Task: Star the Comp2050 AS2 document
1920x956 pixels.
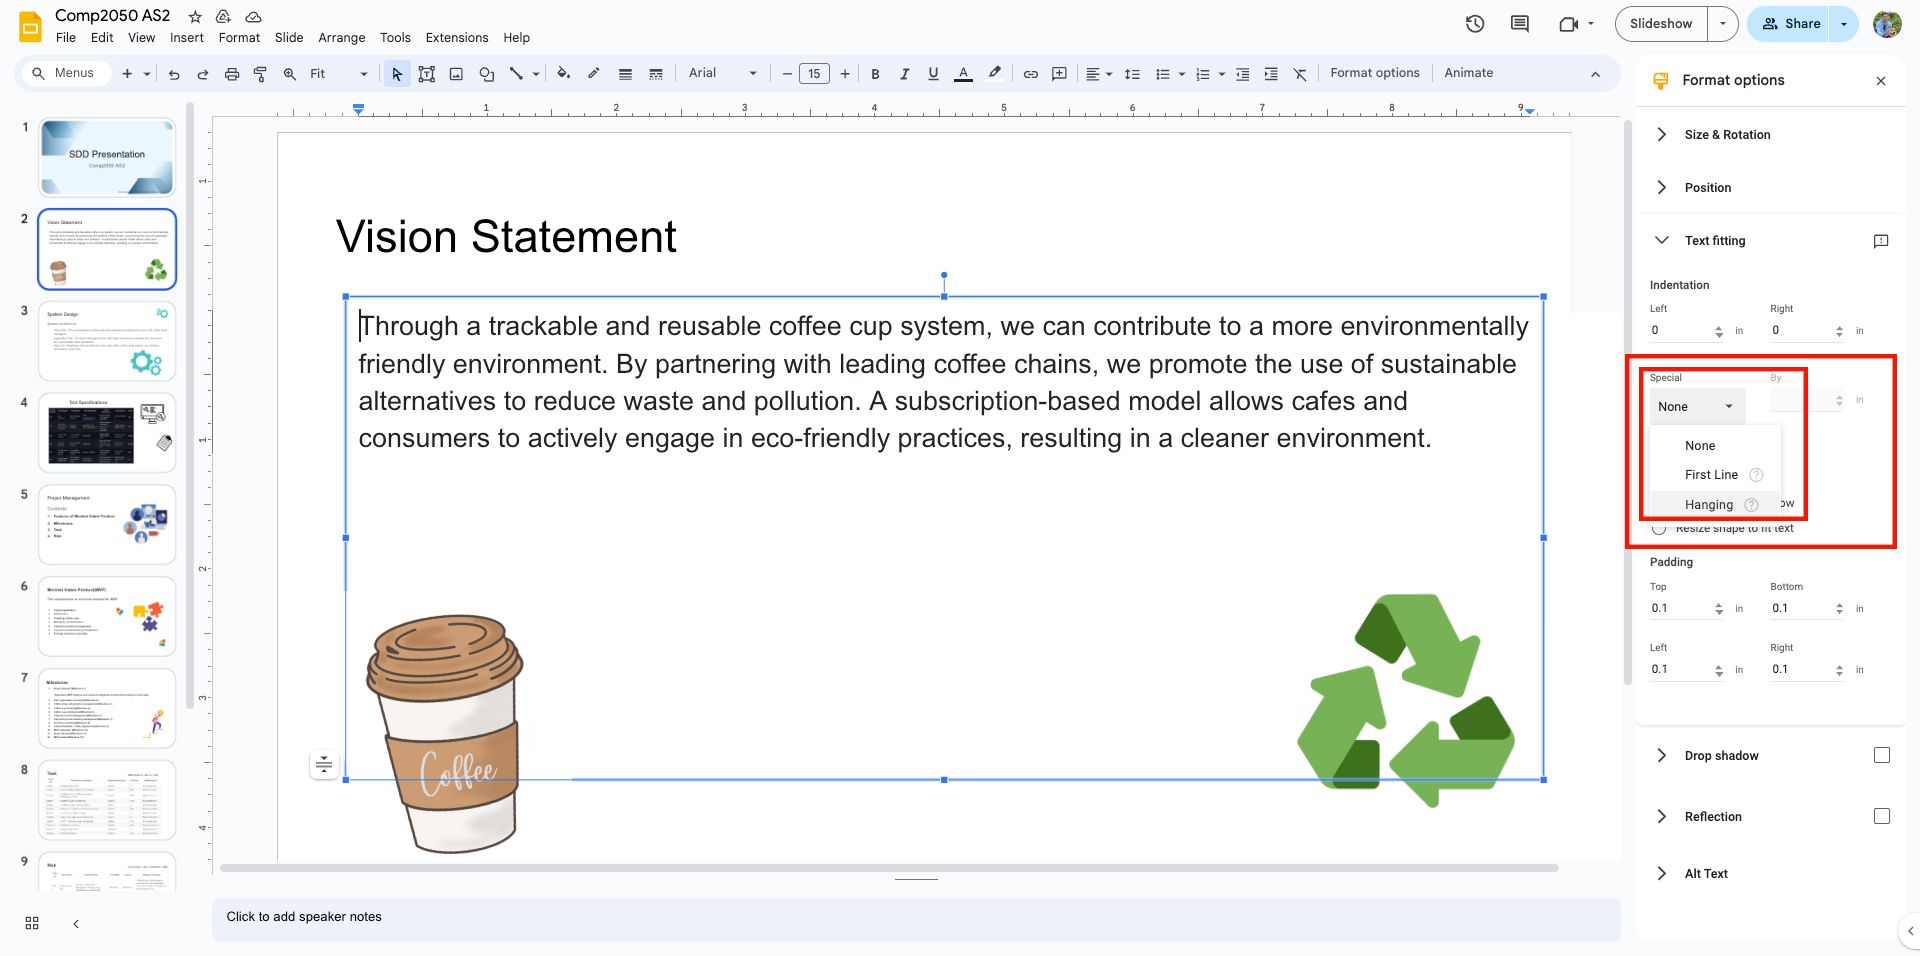Action: (195, 17)
